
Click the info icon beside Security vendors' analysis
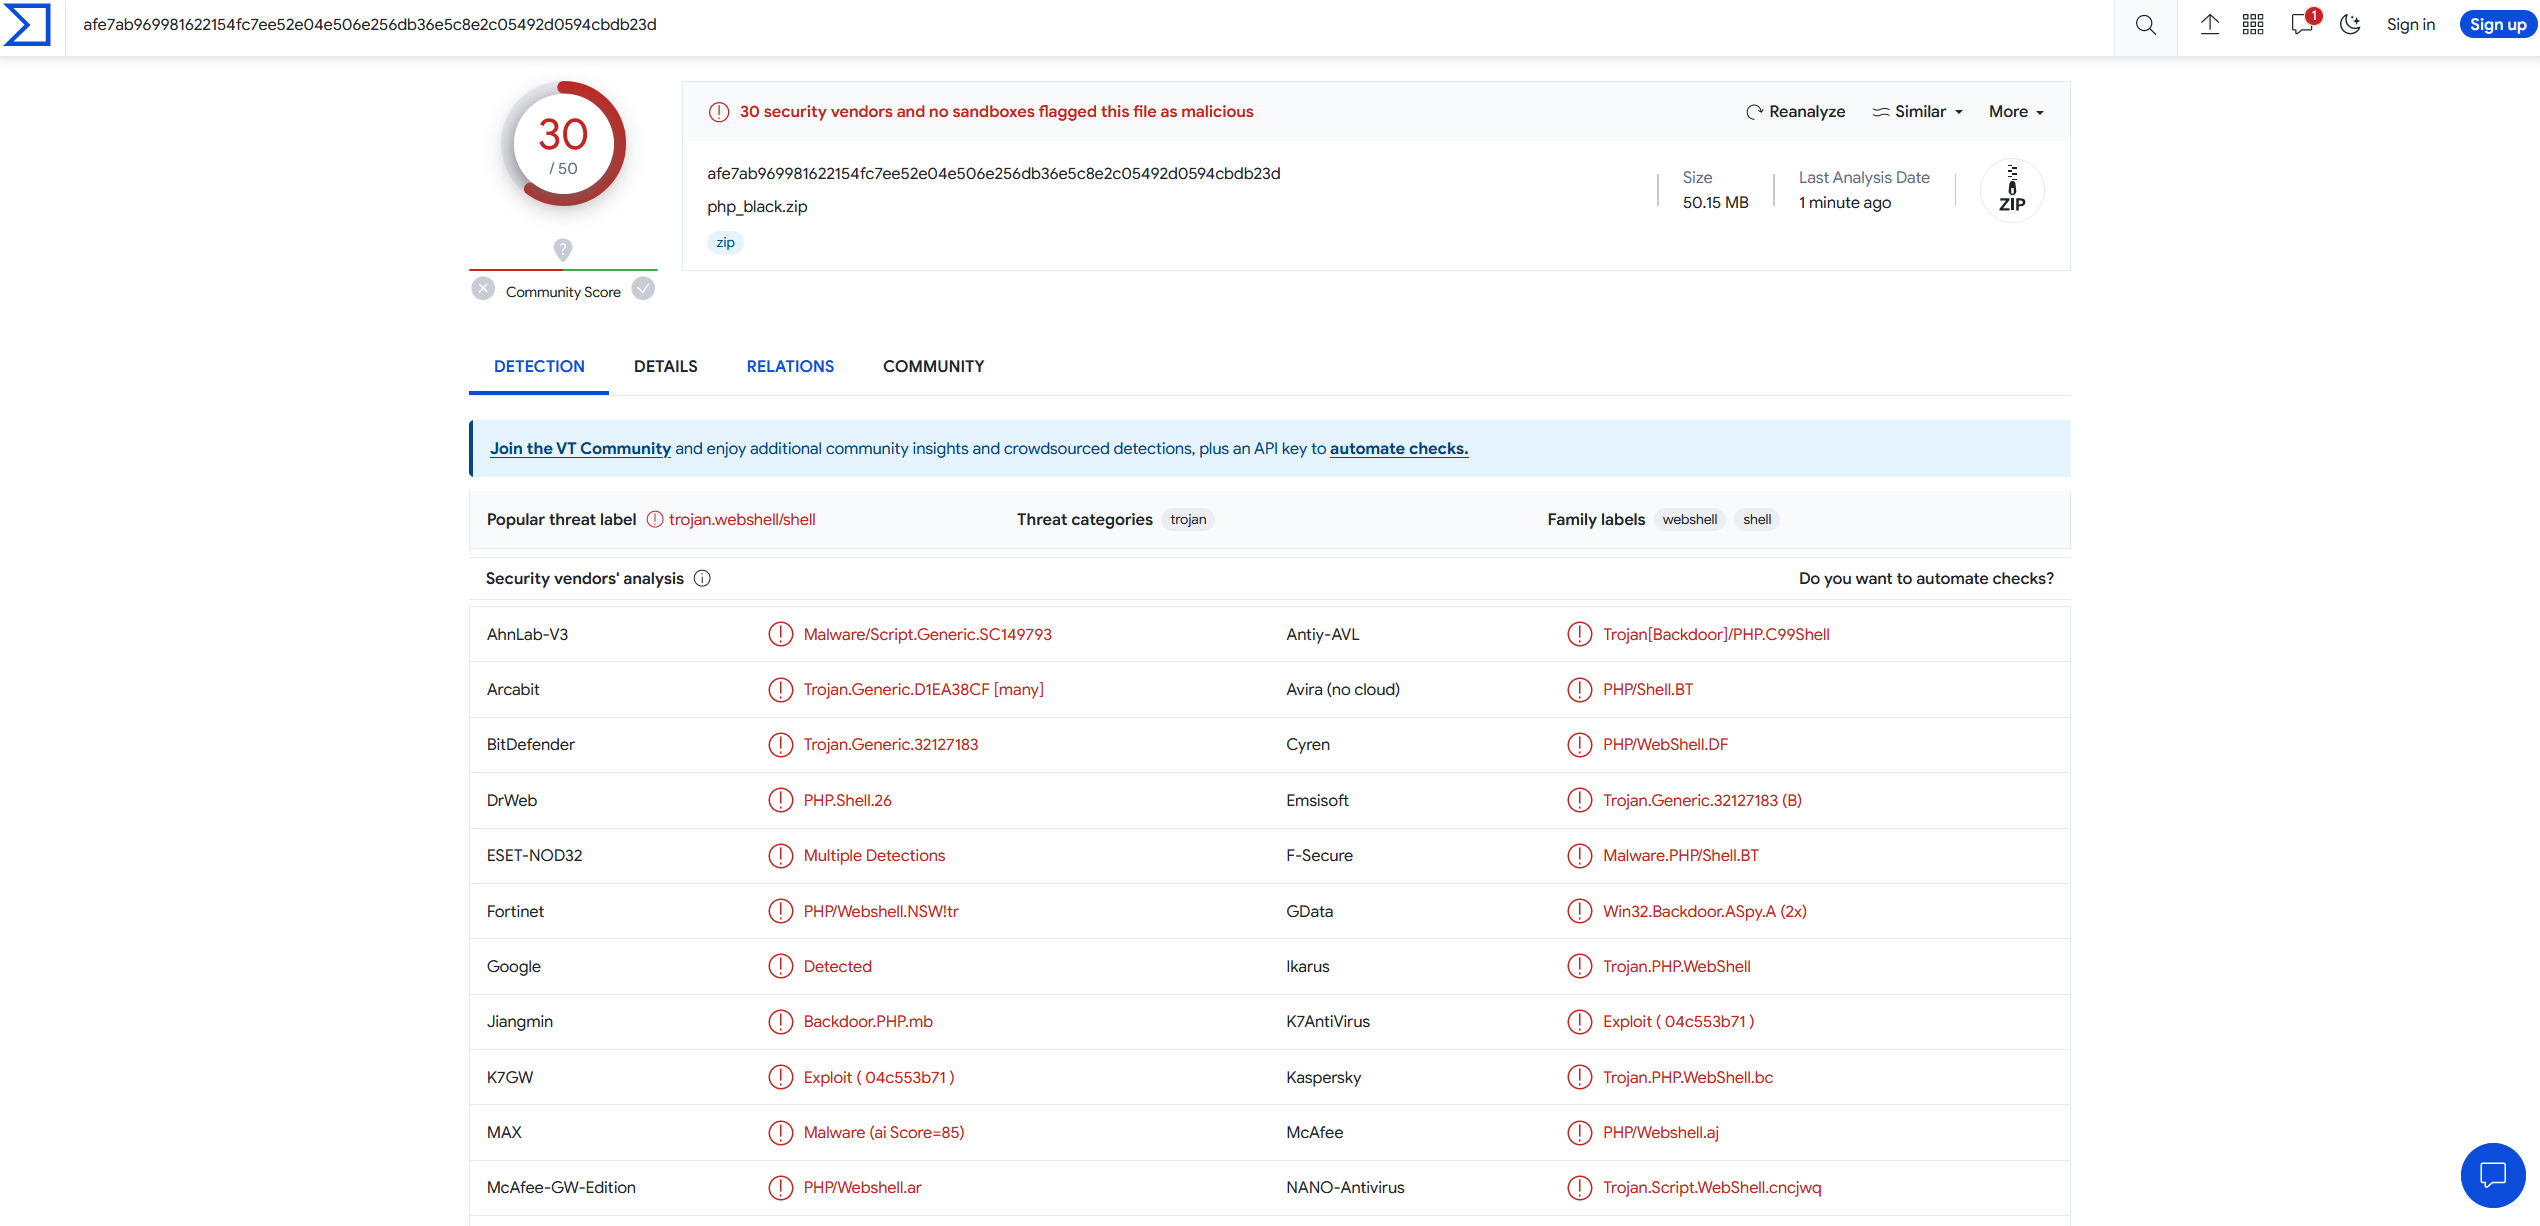(x=702, y=578)
